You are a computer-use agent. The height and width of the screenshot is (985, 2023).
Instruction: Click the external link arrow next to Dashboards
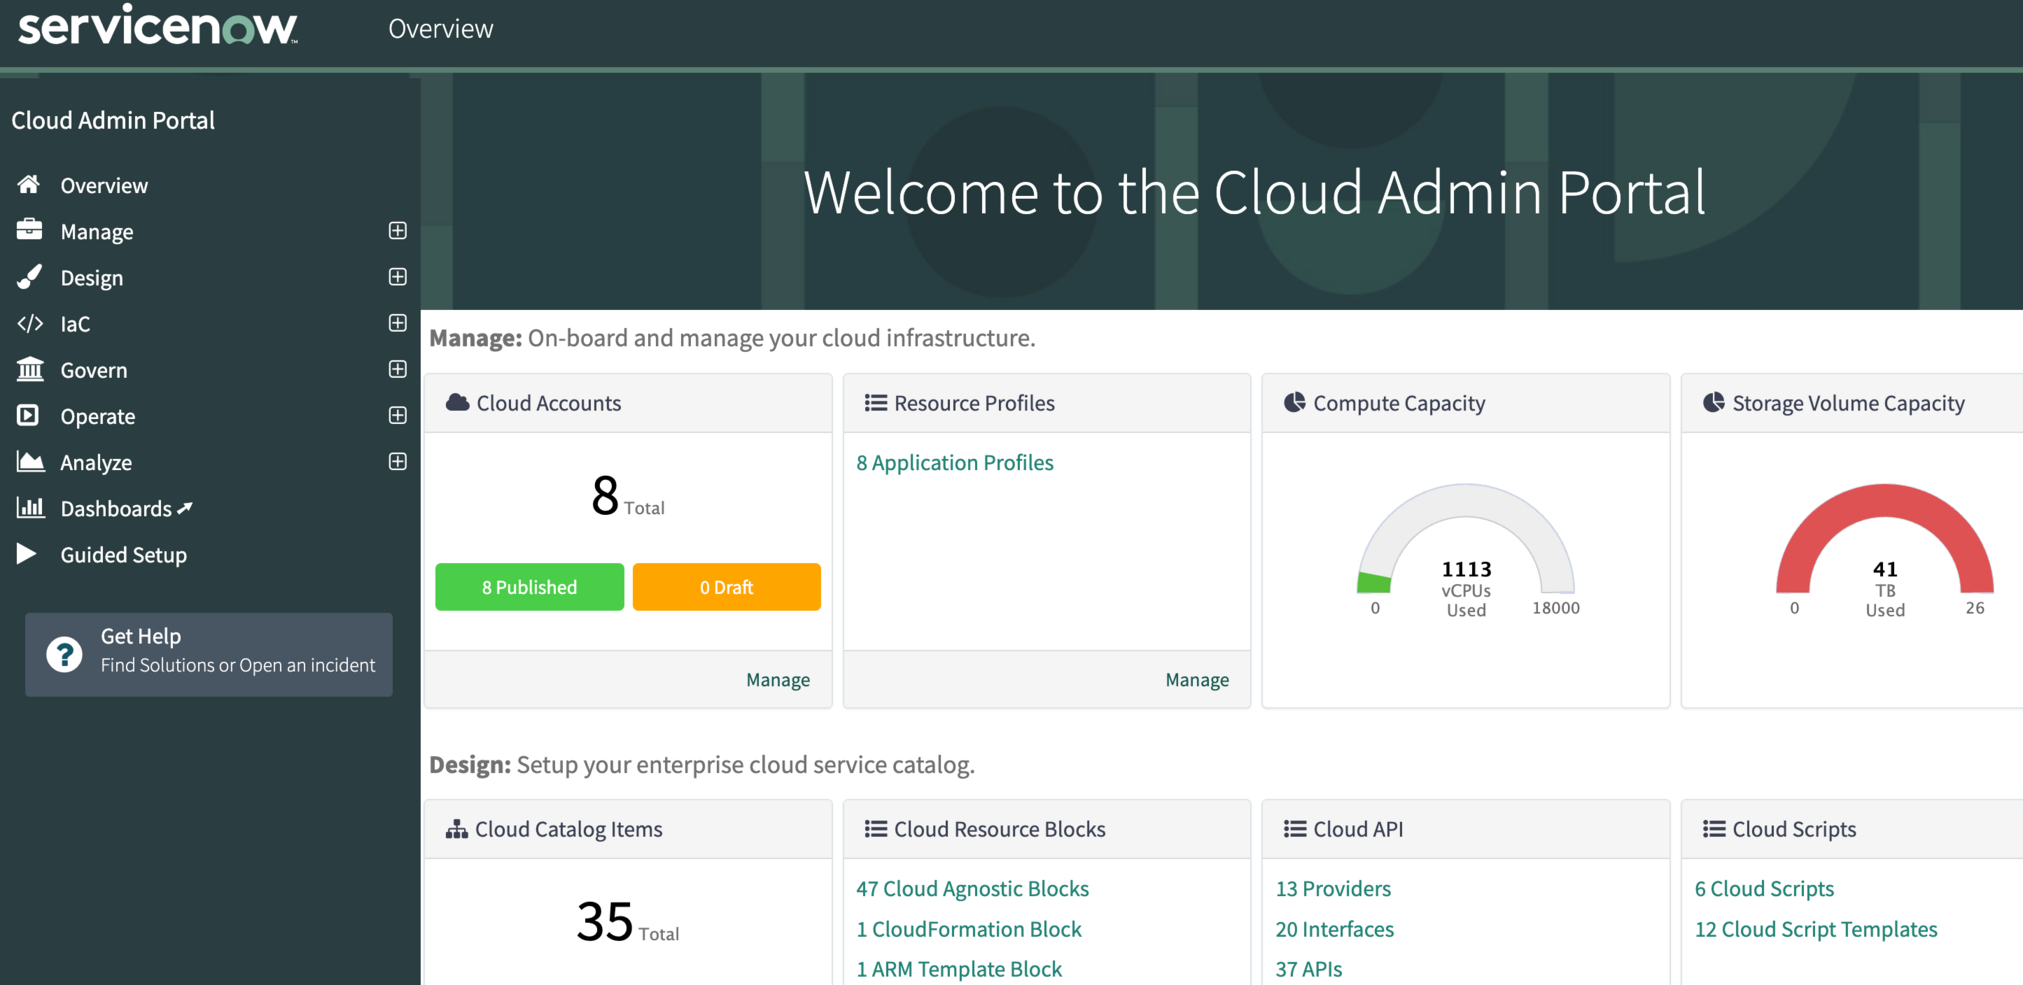click(185, 508)
